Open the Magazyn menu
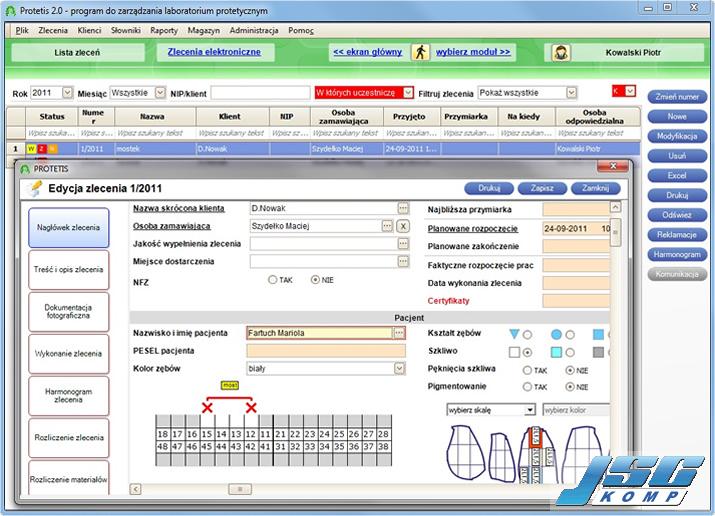Screen dimensions: 715x516 click(x=203, y=31)
